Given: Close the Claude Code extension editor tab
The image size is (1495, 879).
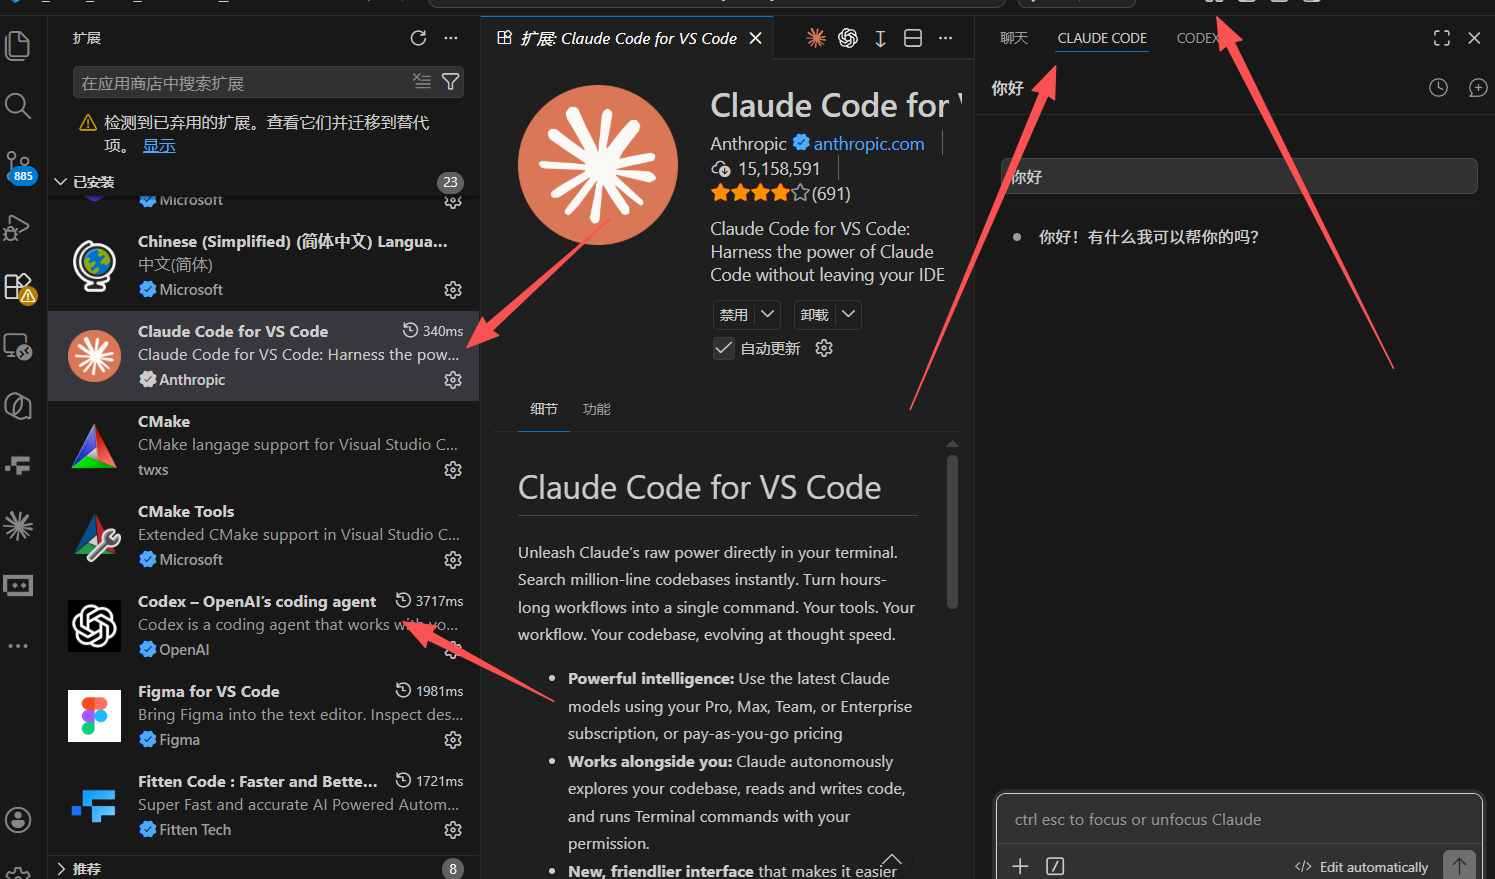Looking at the screenshot, I should point(756,38).
